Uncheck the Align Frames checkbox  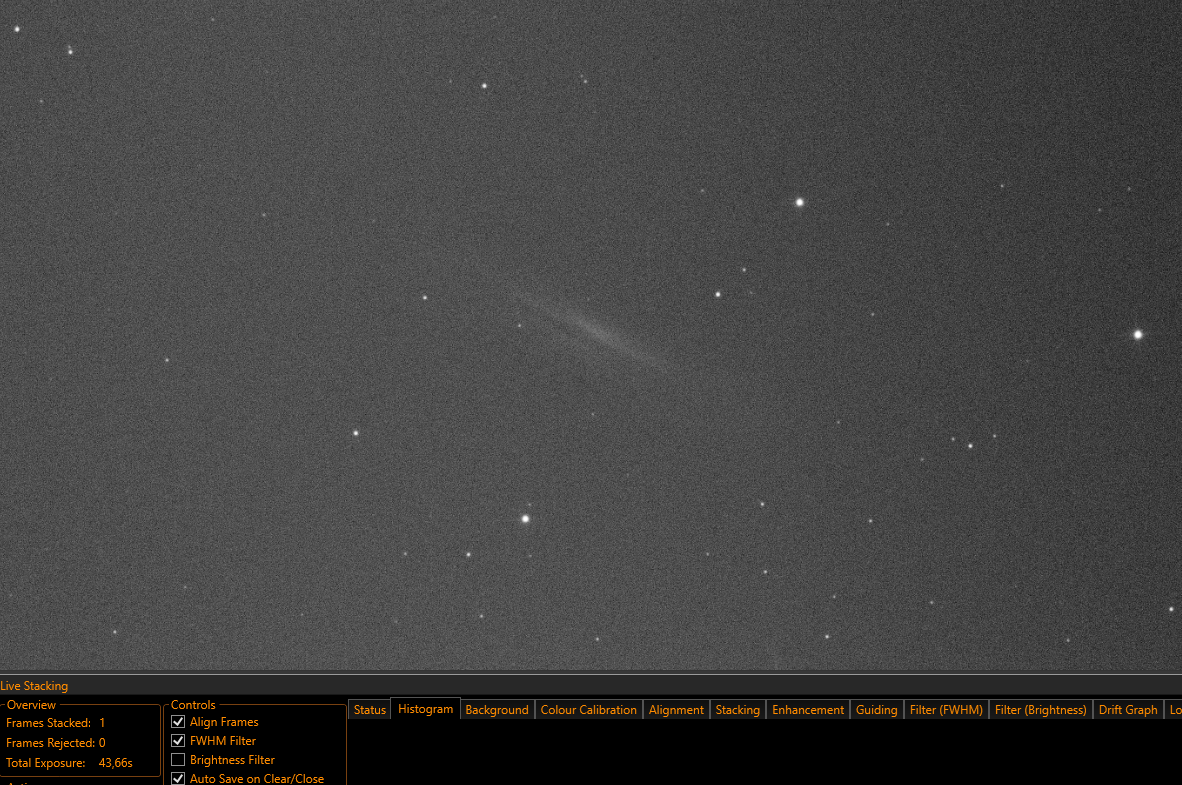(179, 722)
